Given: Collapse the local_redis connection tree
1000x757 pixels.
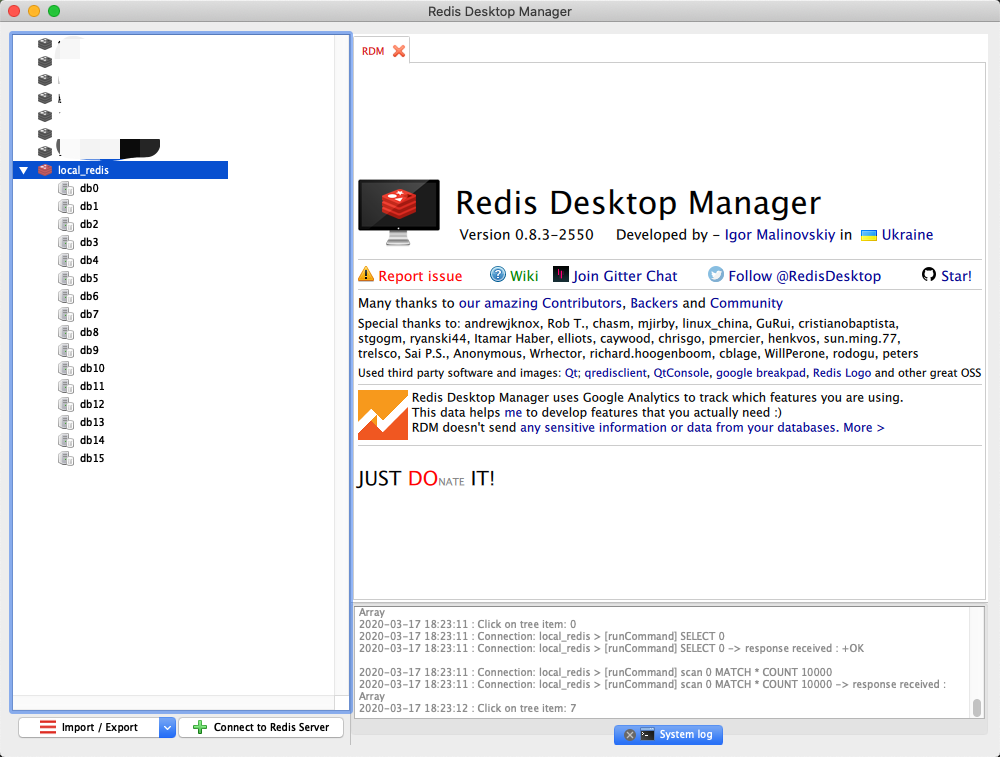Looking at the screenshot, I should [x=24, y=170].
